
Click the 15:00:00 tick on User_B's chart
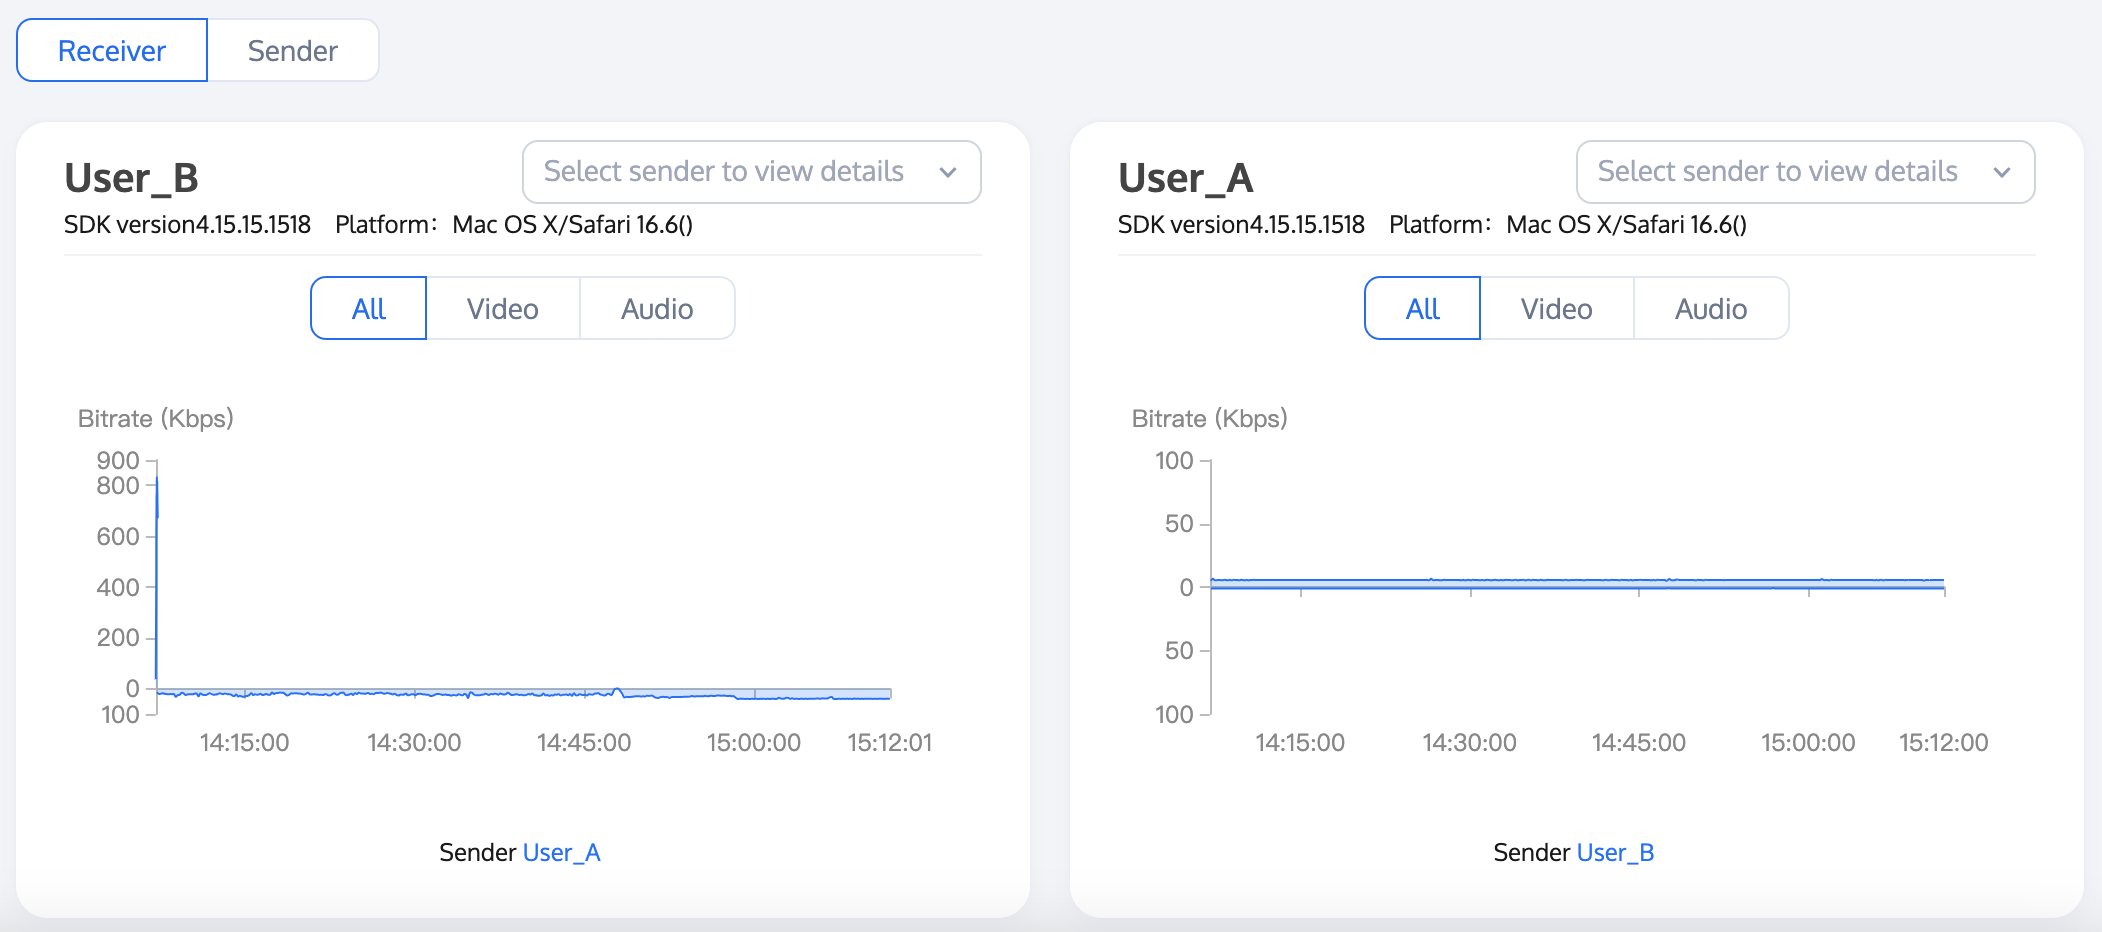click(x=754, y=694)
